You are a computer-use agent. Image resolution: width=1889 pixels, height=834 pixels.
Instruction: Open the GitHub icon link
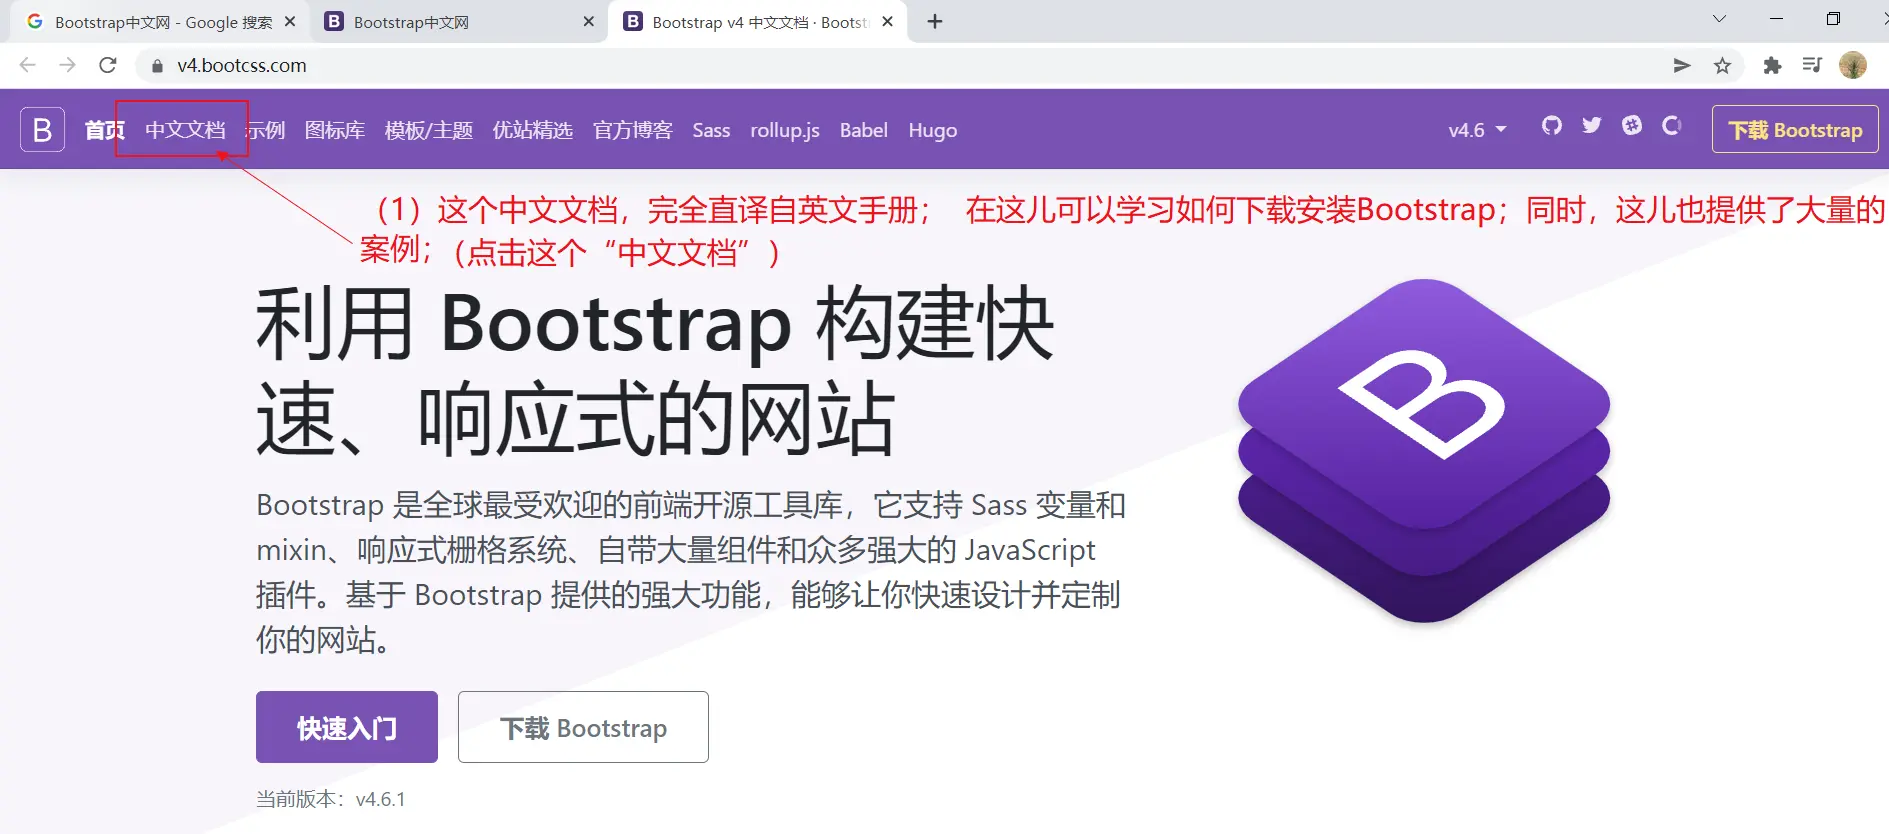tap(1552, 125)
